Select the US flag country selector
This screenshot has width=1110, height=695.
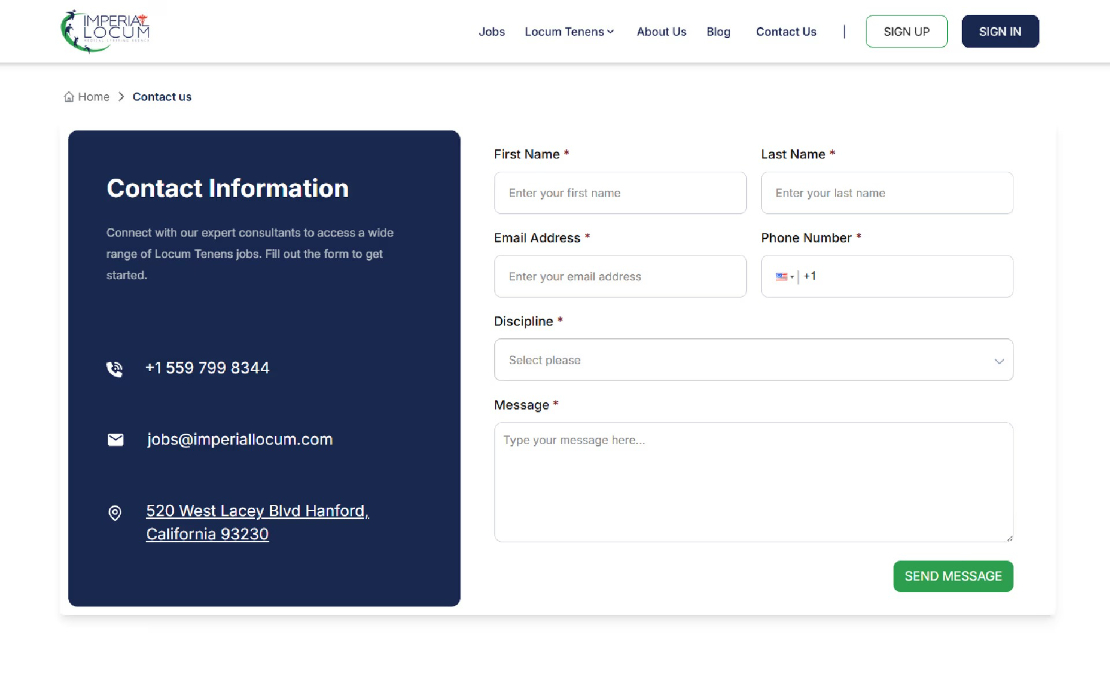pos(784,277)
